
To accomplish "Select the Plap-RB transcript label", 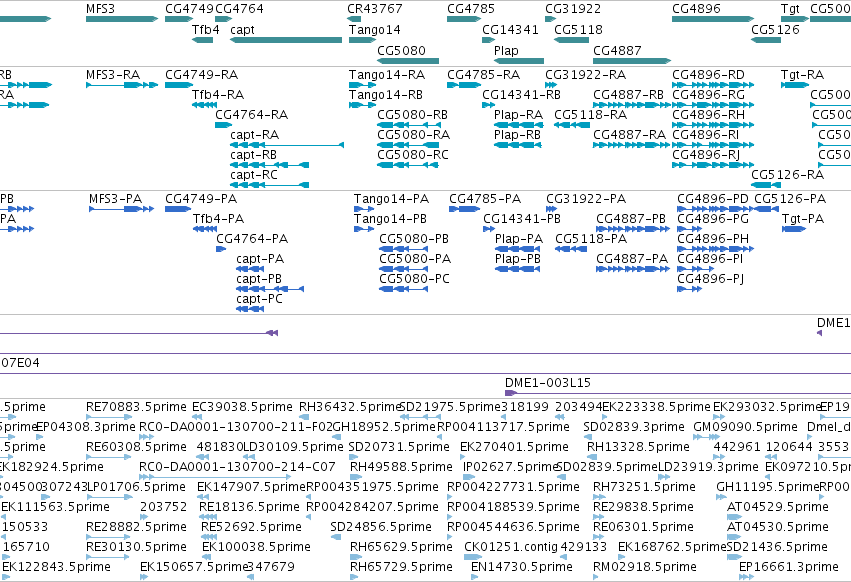I will pyautogui.click(x=517, y=135).
